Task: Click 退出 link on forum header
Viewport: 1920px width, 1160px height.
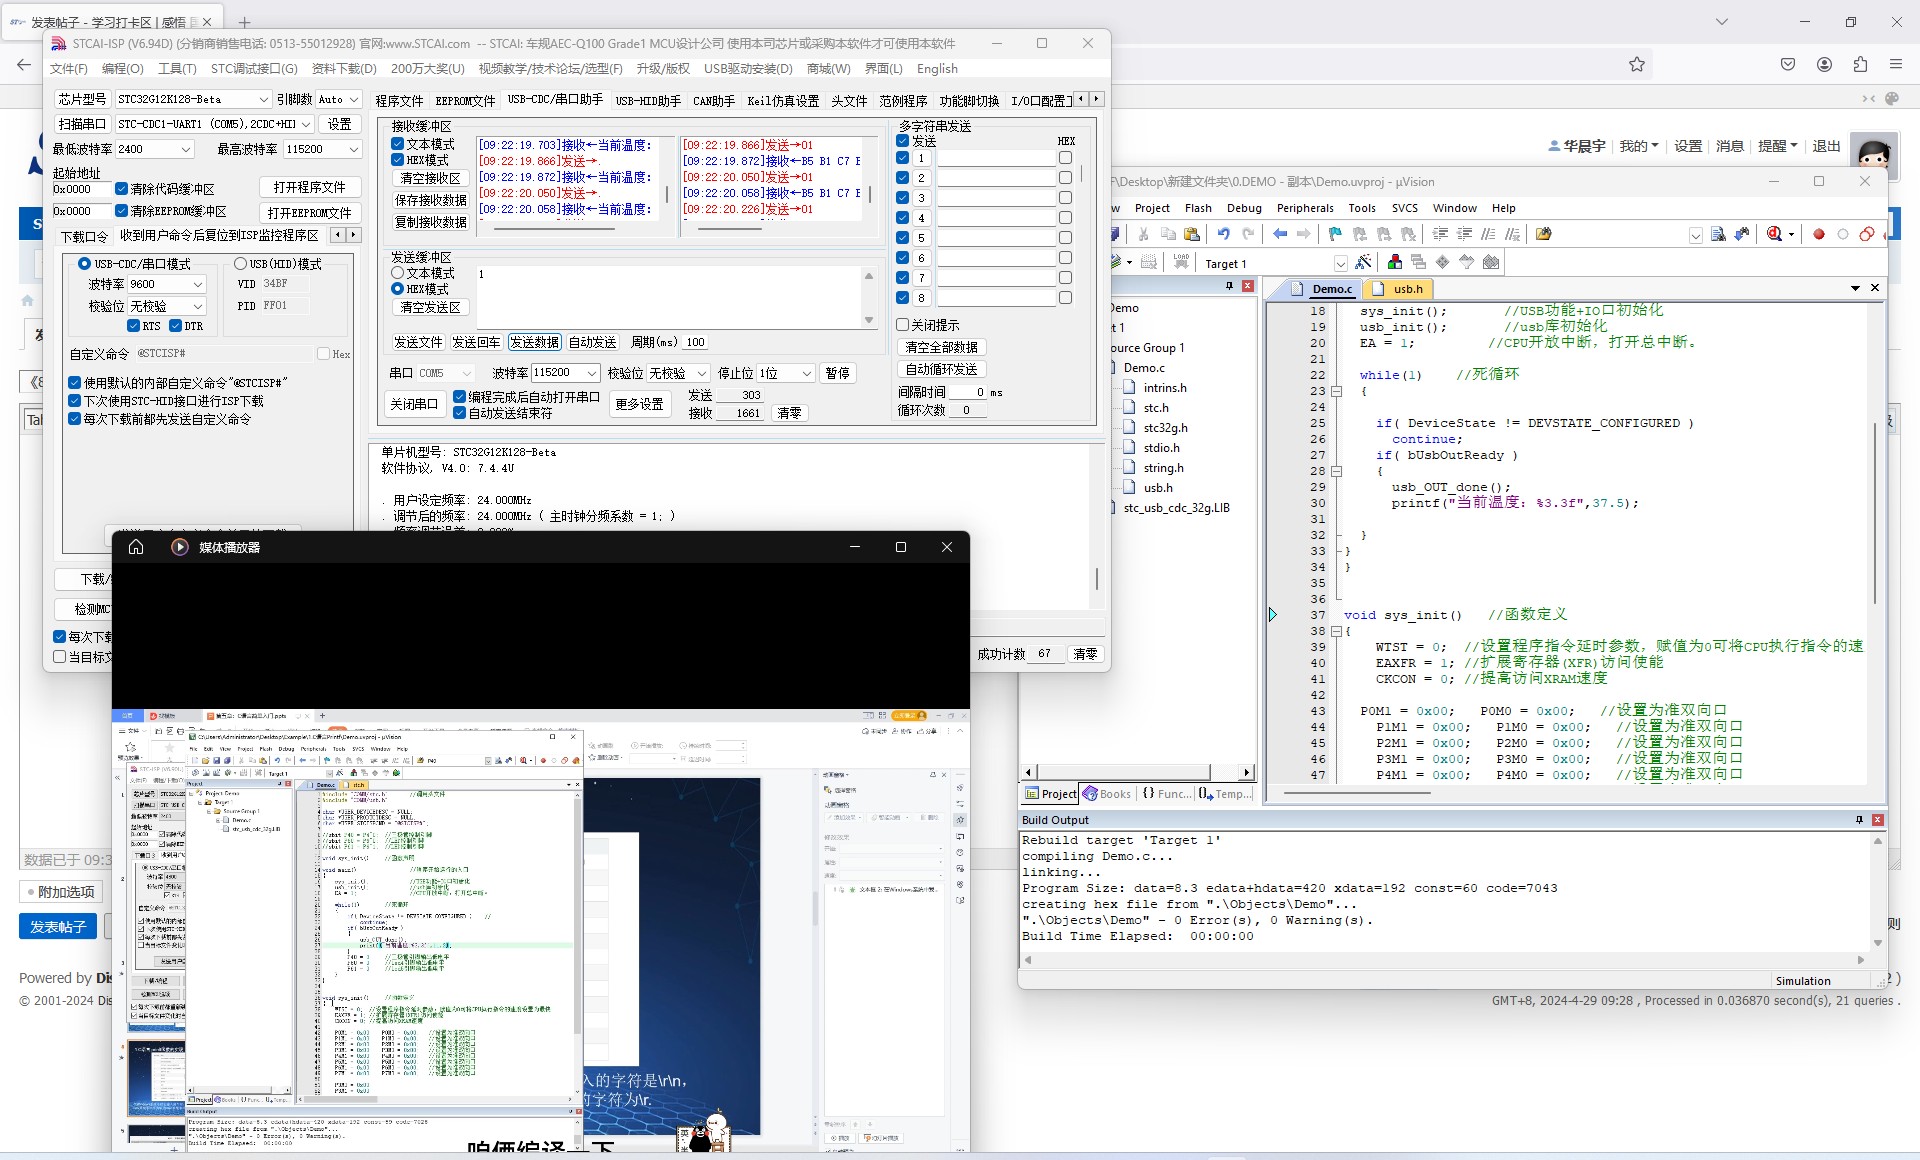Action: pos(1826,146)
